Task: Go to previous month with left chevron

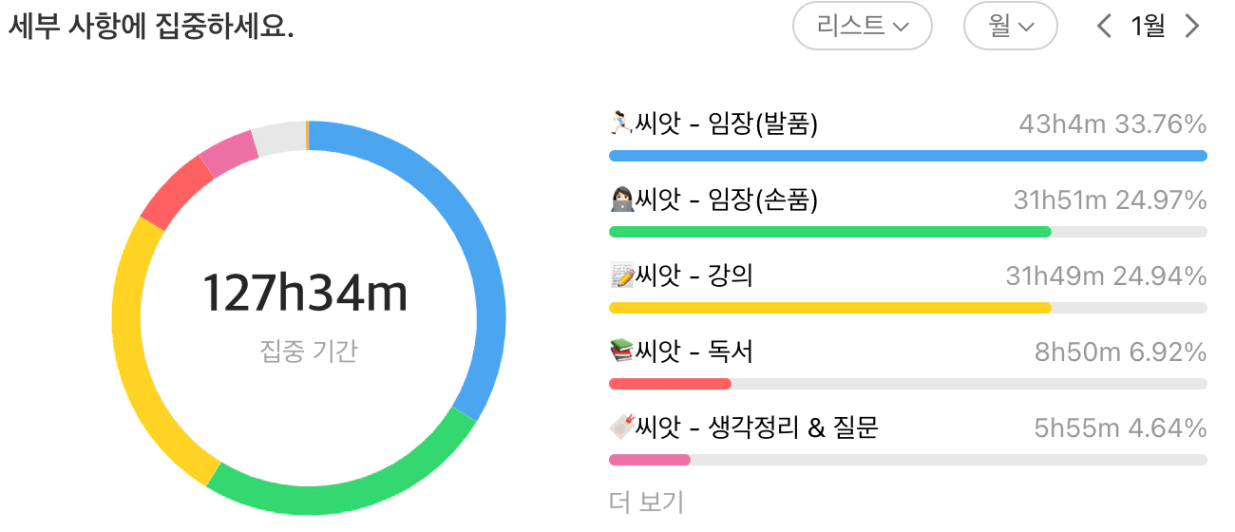Action: [x=1104, y=26]
